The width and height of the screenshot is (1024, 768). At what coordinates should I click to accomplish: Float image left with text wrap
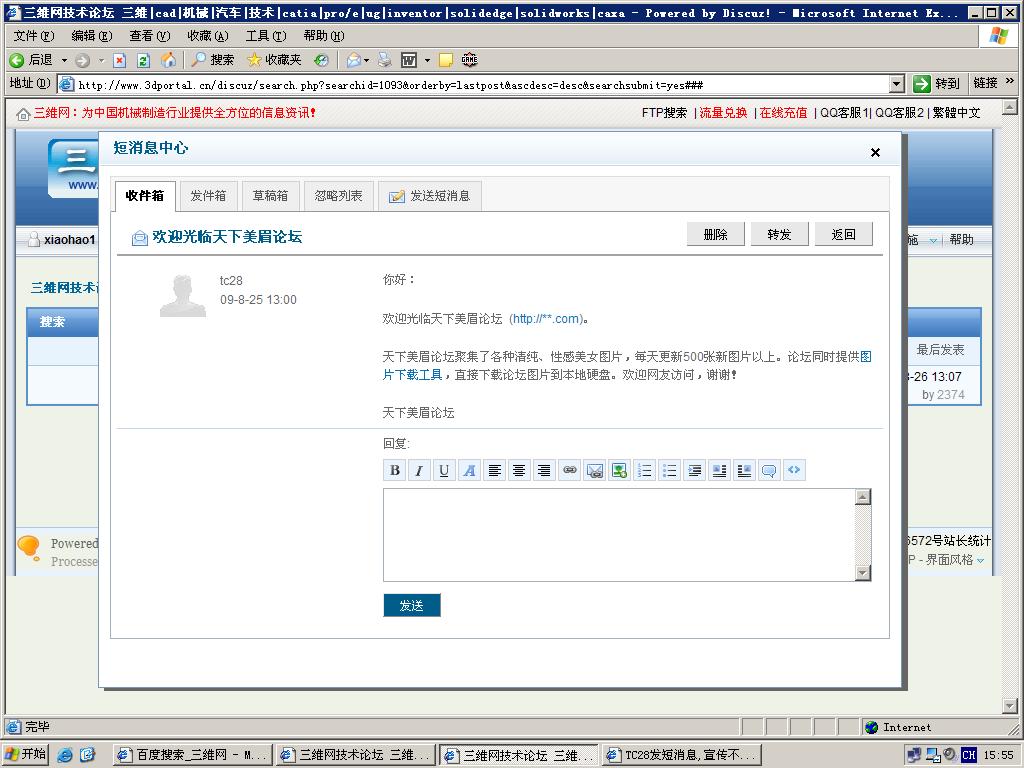(719, 470)
